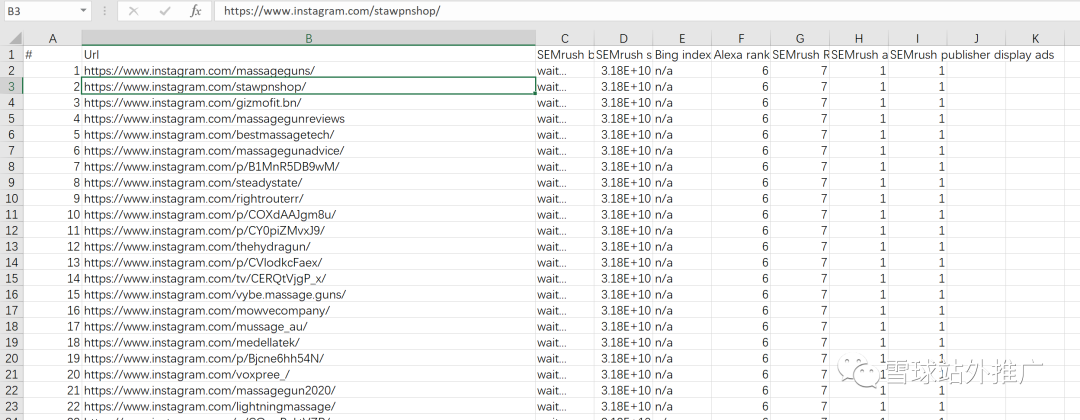Select column D header
This screenshot has height=420, width=1080.
tap(623, 38)
